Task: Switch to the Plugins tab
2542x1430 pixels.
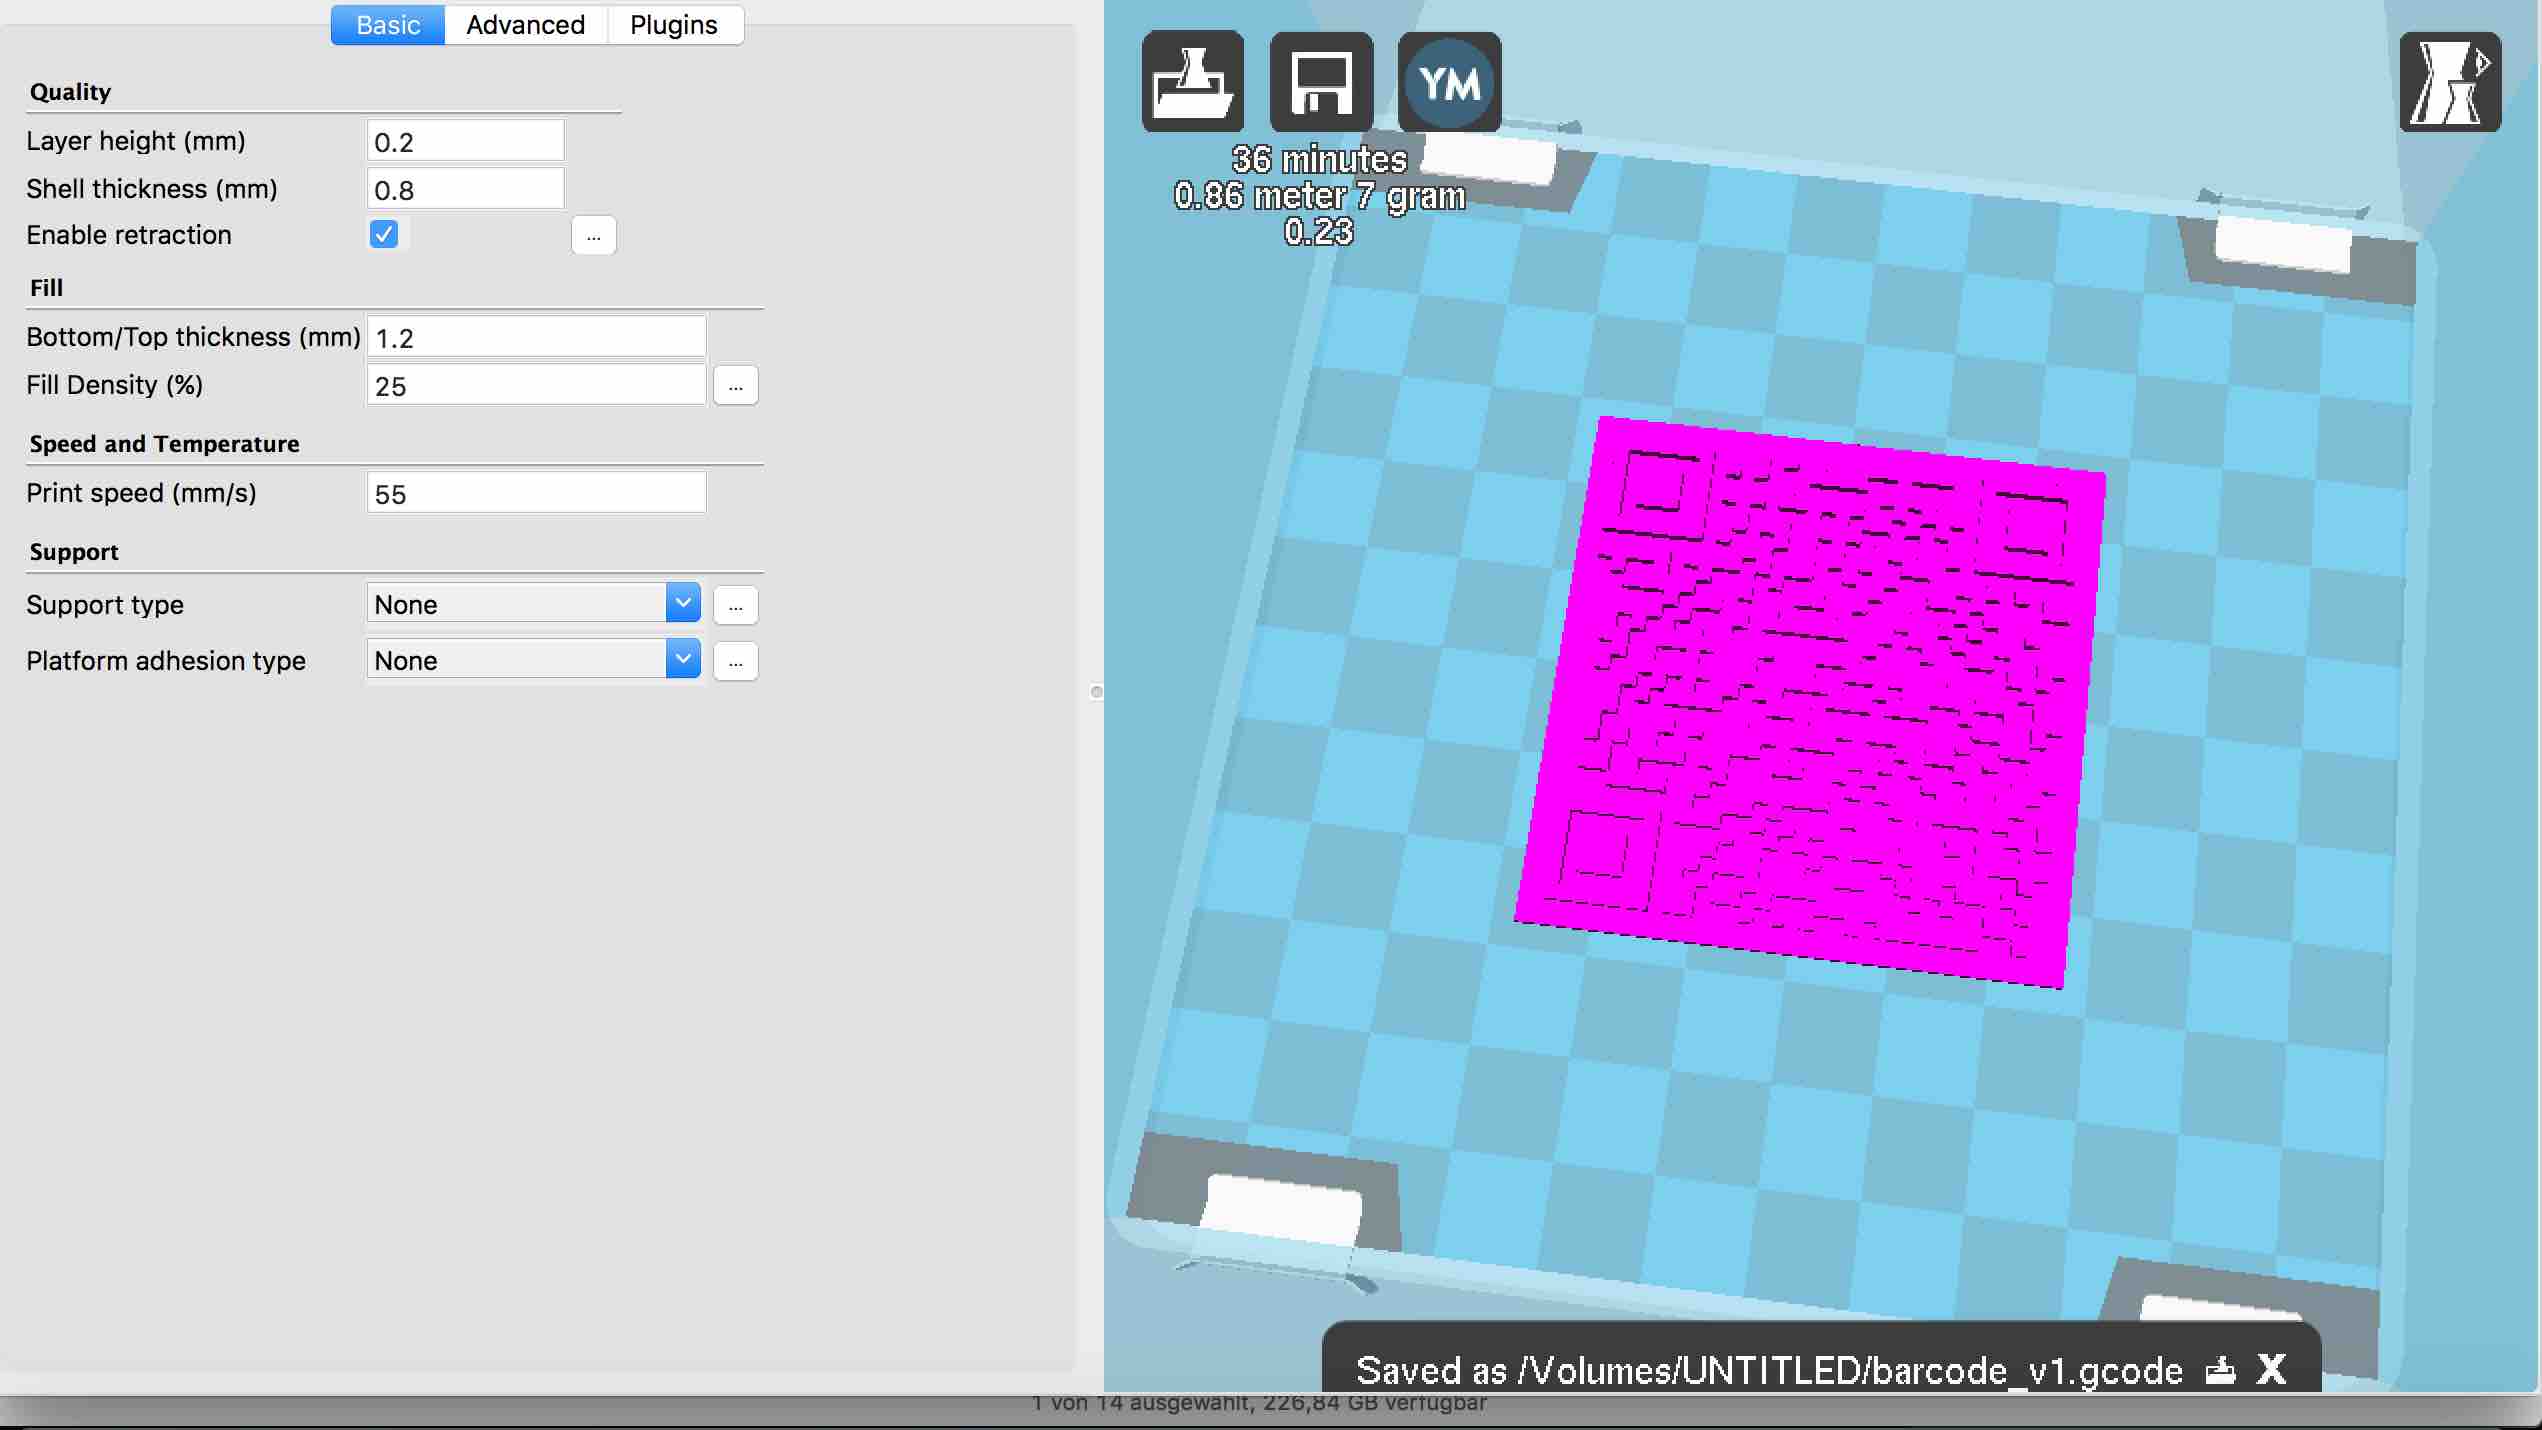Action: coord(673,25)
